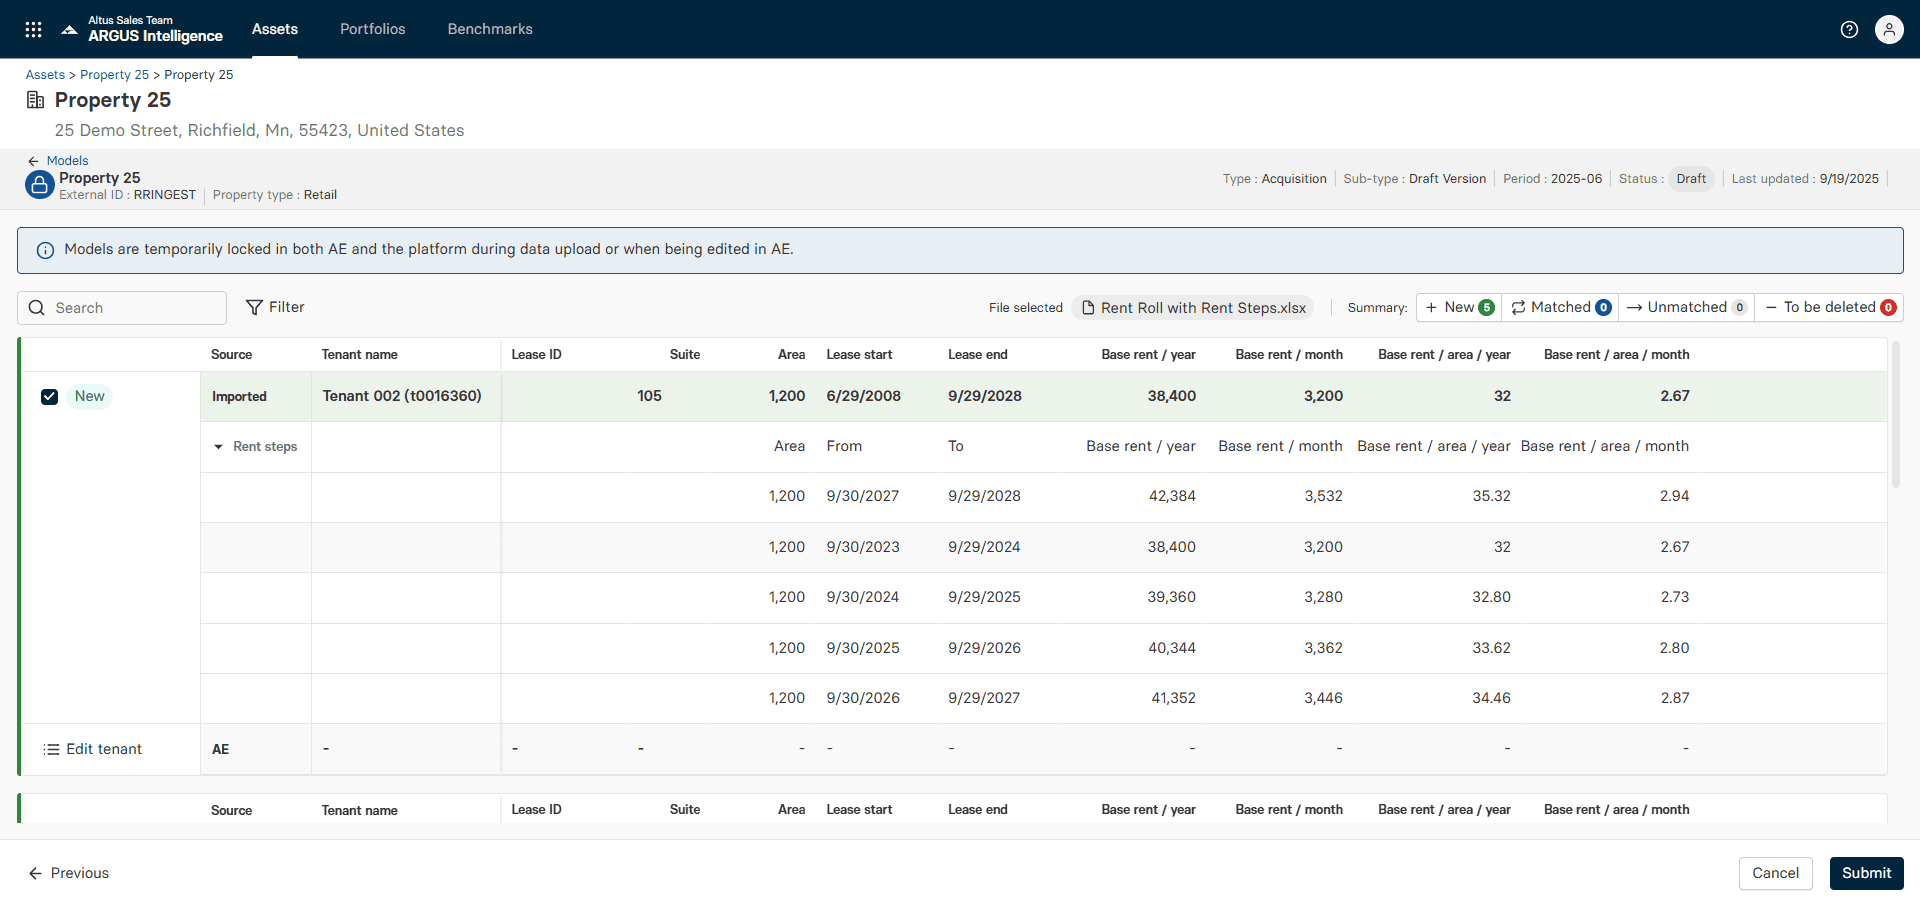
Task: Submit the draft model
Action: coord(1865,873)
